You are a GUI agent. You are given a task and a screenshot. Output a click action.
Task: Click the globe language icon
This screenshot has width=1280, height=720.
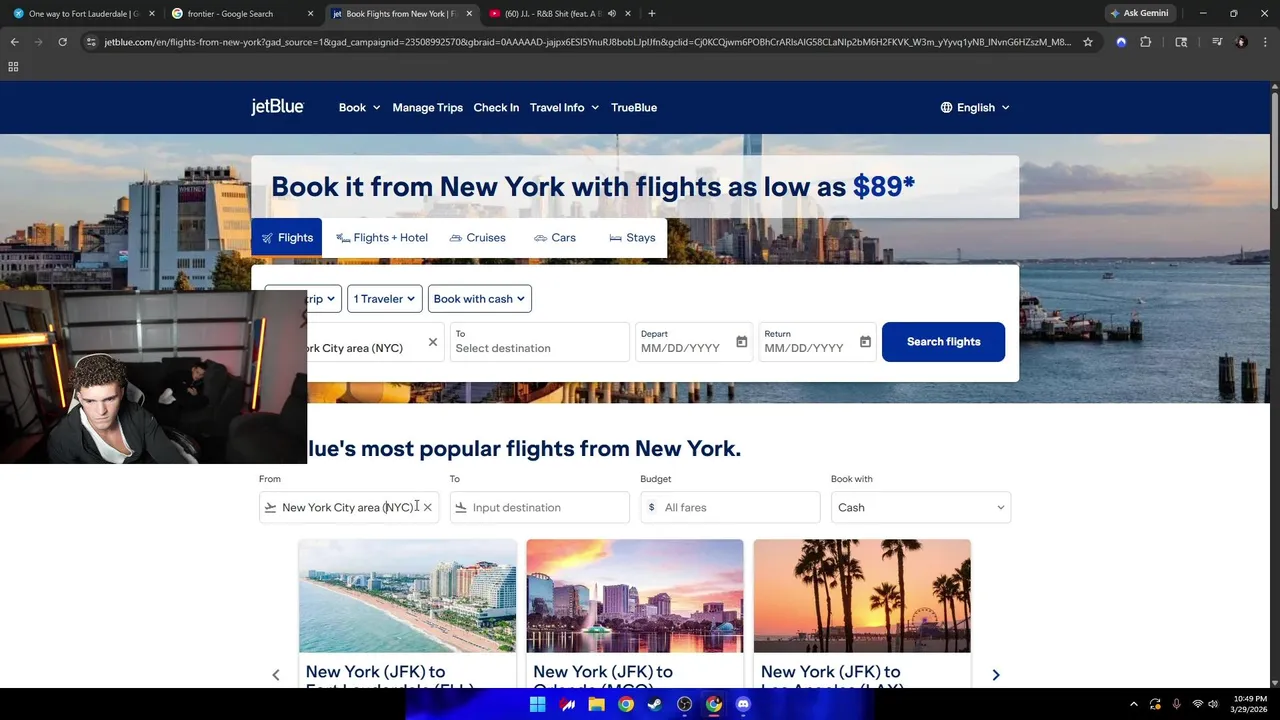(x=946, y=107)
